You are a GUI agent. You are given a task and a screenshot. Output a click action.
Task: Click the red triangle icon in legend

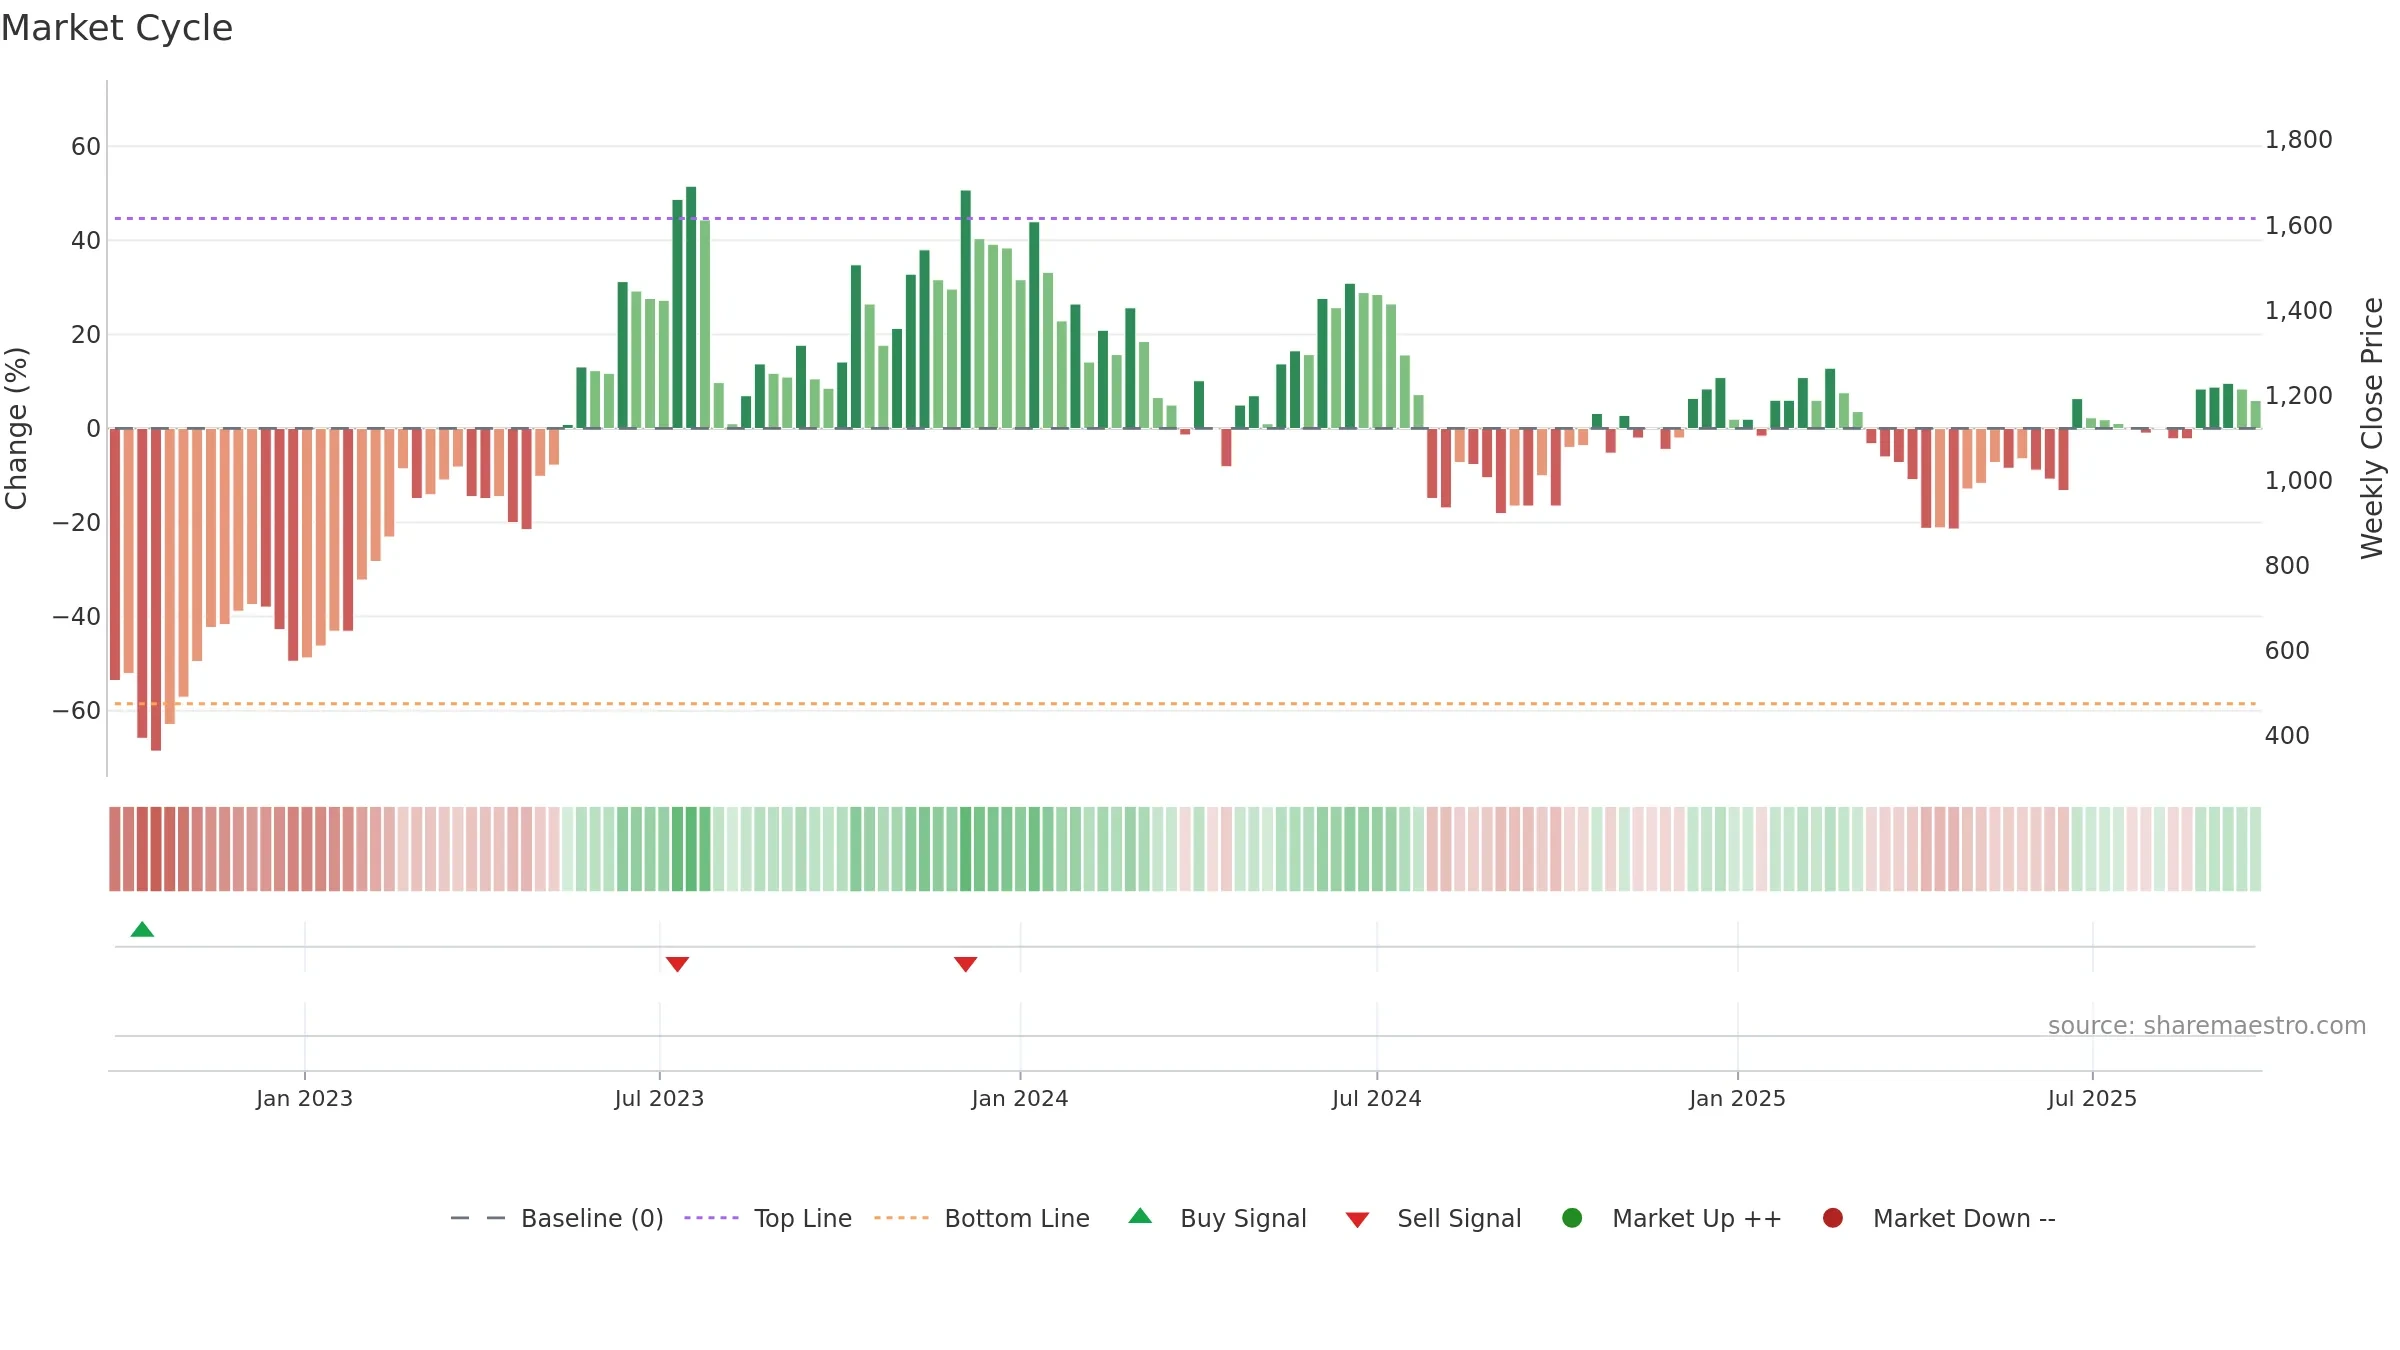1357,1220
